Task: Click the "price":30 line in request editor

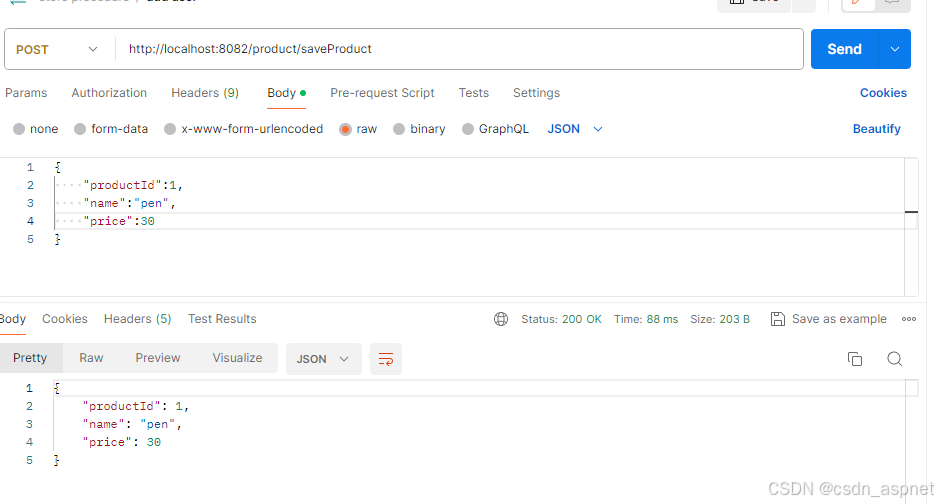Action: 119,221
